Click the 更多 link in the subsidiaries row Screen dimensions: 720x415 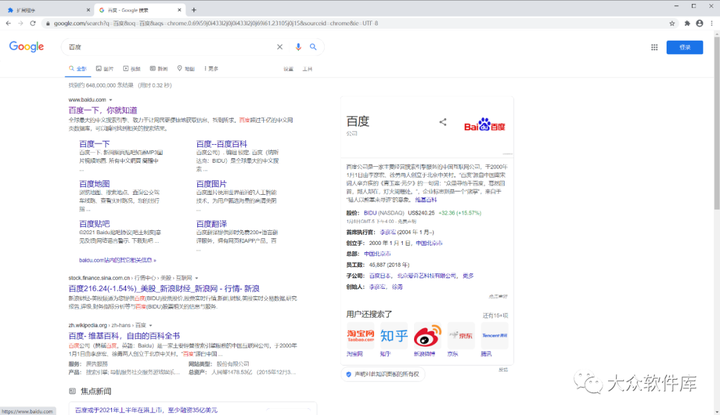(x=468, y=276)
